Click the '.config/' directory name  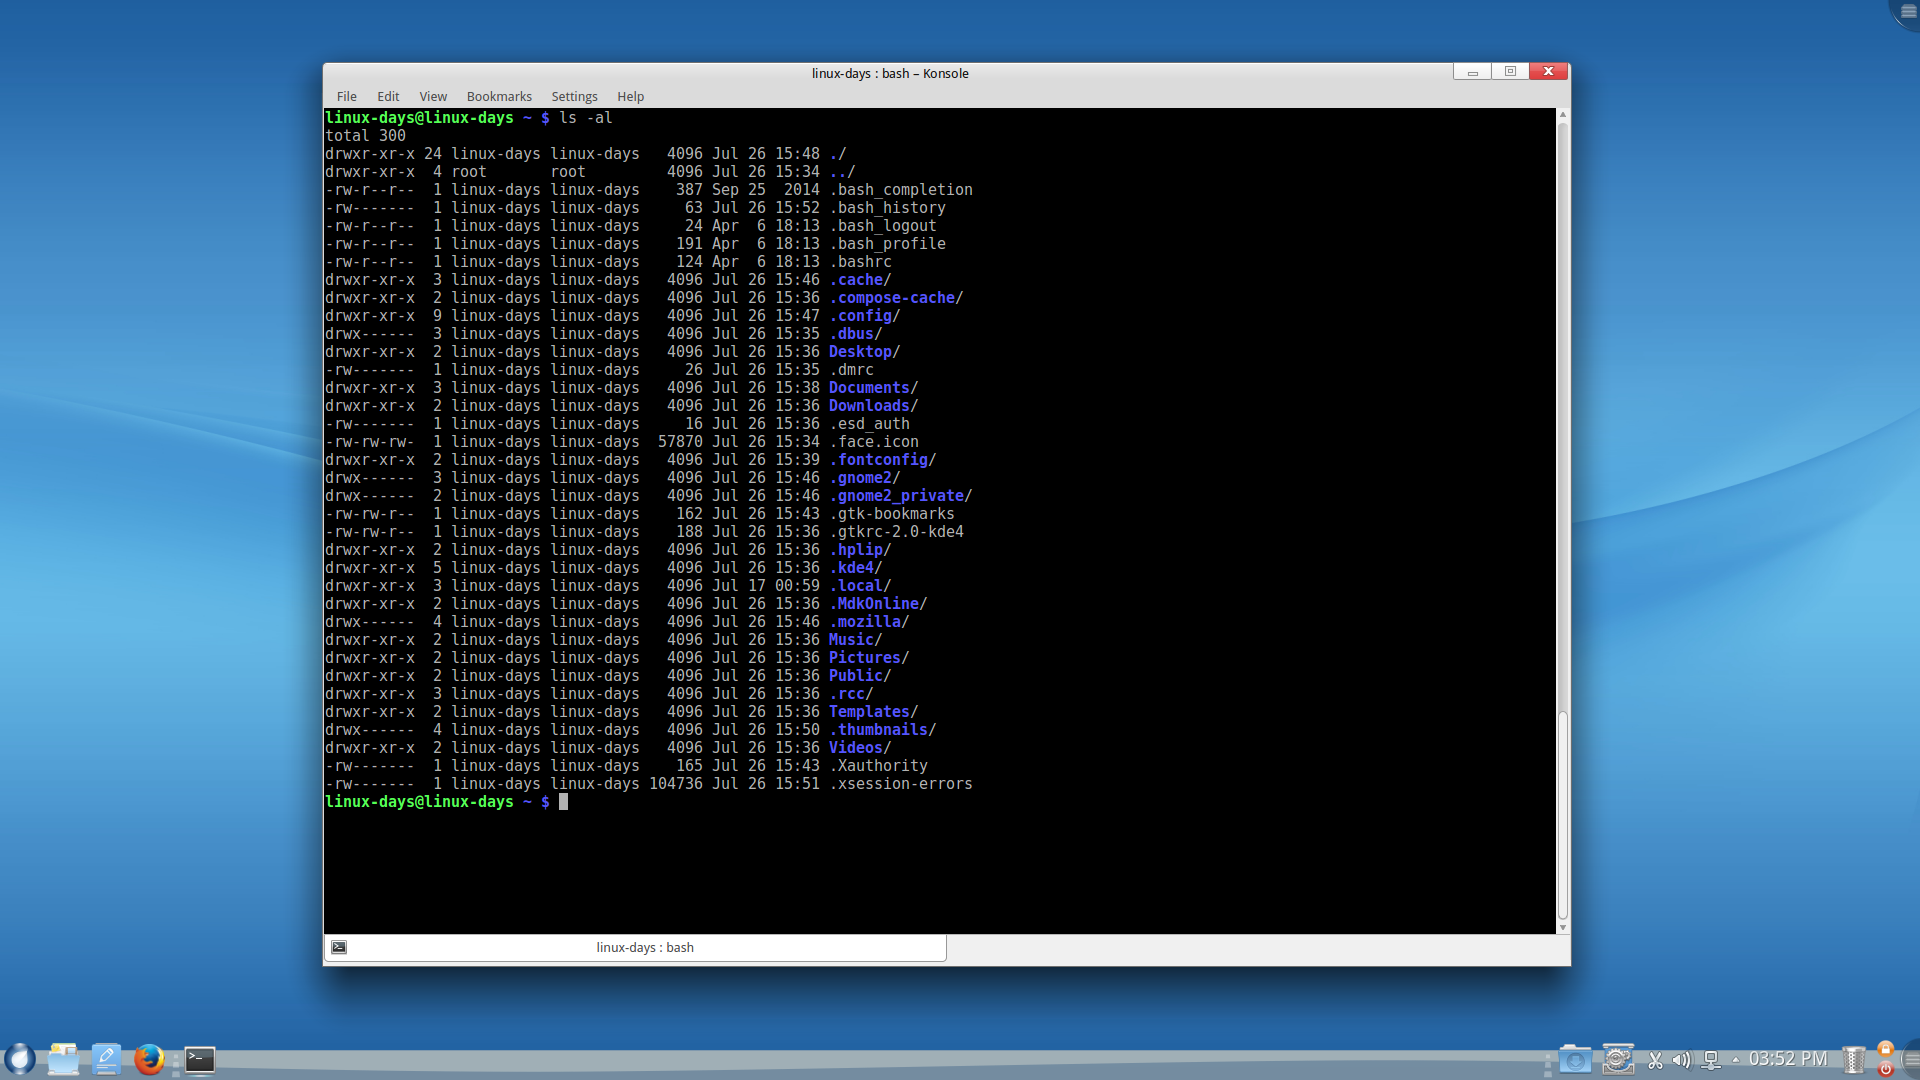pos(865,316)
